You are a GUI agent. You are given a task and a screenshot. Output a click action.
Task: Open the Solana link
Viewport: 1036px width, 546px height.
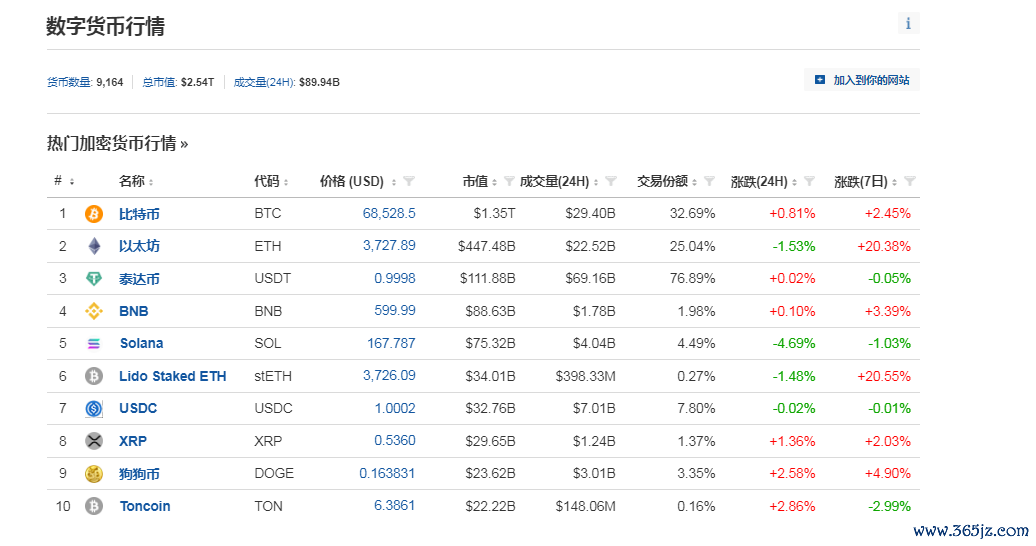click(141, 344)
